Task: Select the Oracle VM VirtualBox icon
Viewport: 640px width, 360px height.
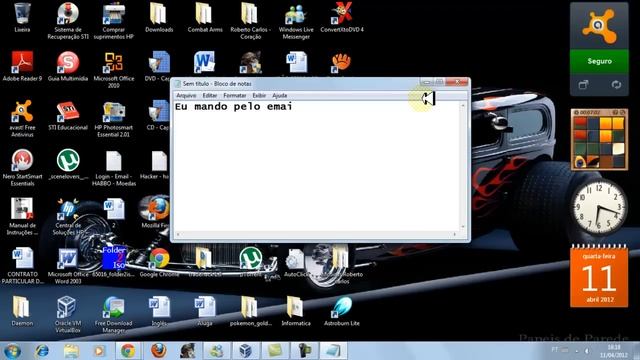Action: pos(68,314)
